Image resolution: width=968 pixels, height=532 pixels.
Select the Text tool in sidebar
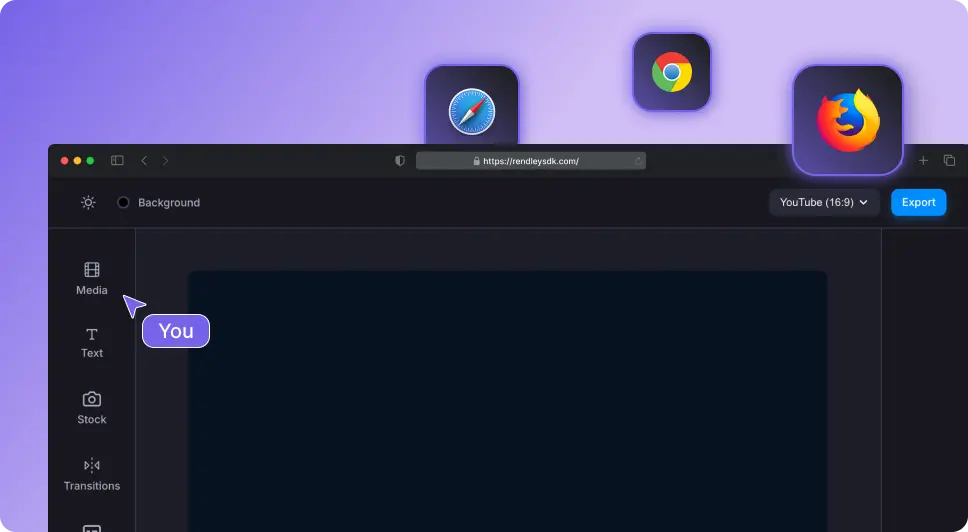[92, 342]
